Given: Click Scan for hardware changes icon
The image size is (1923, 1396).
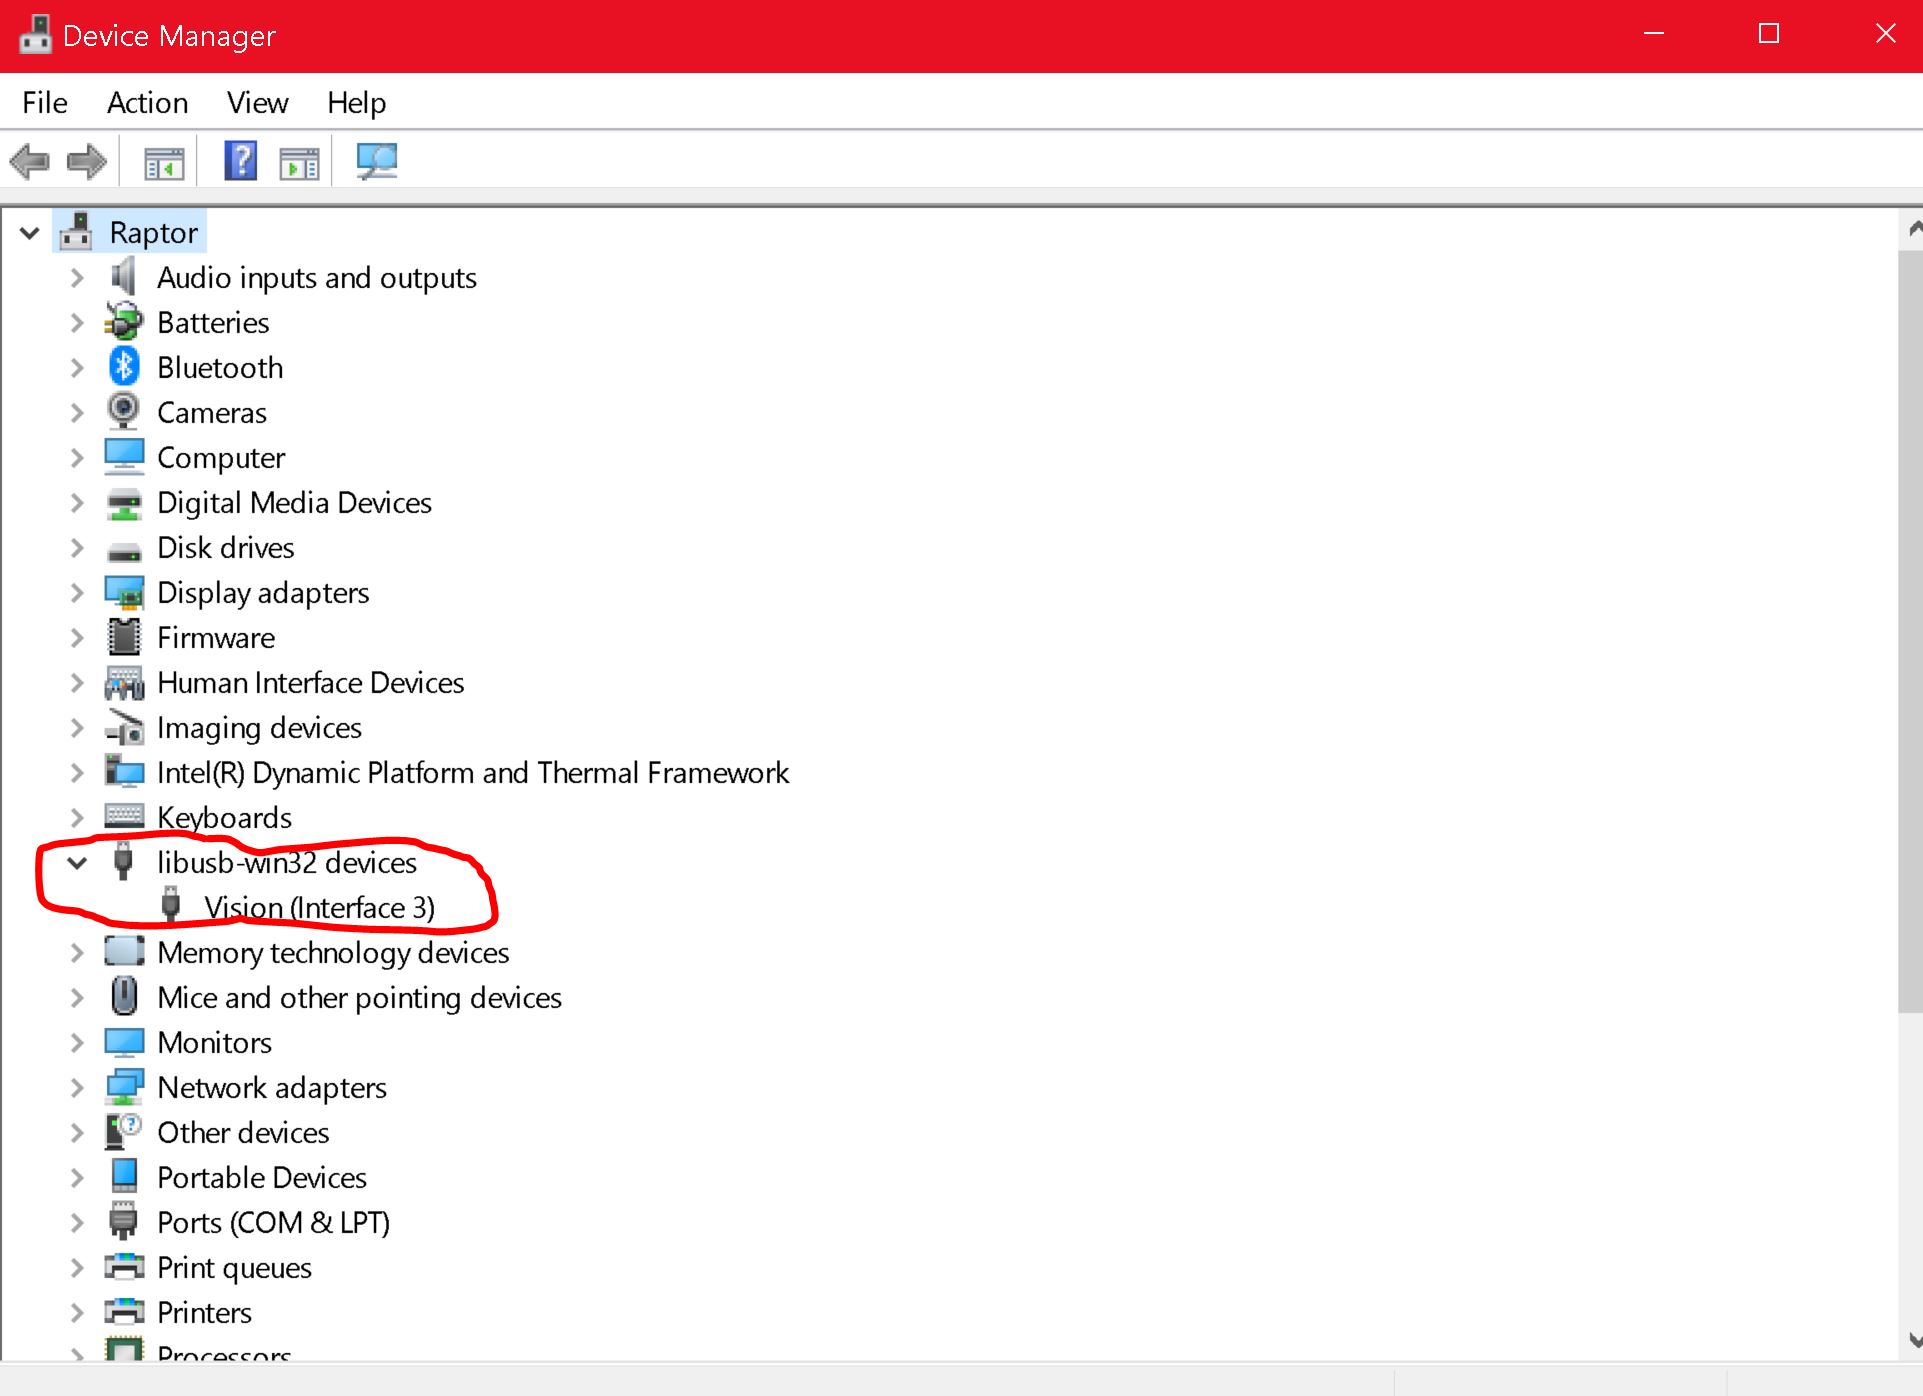Looking at the screenshot, I should pyautogui.click(x=377, y=161).
